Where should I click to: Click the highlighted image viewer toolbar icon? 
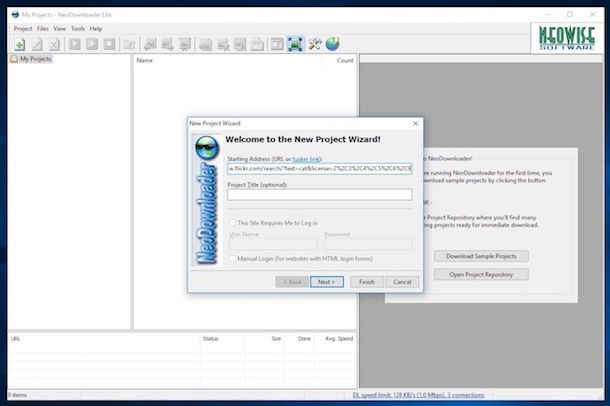295,44
